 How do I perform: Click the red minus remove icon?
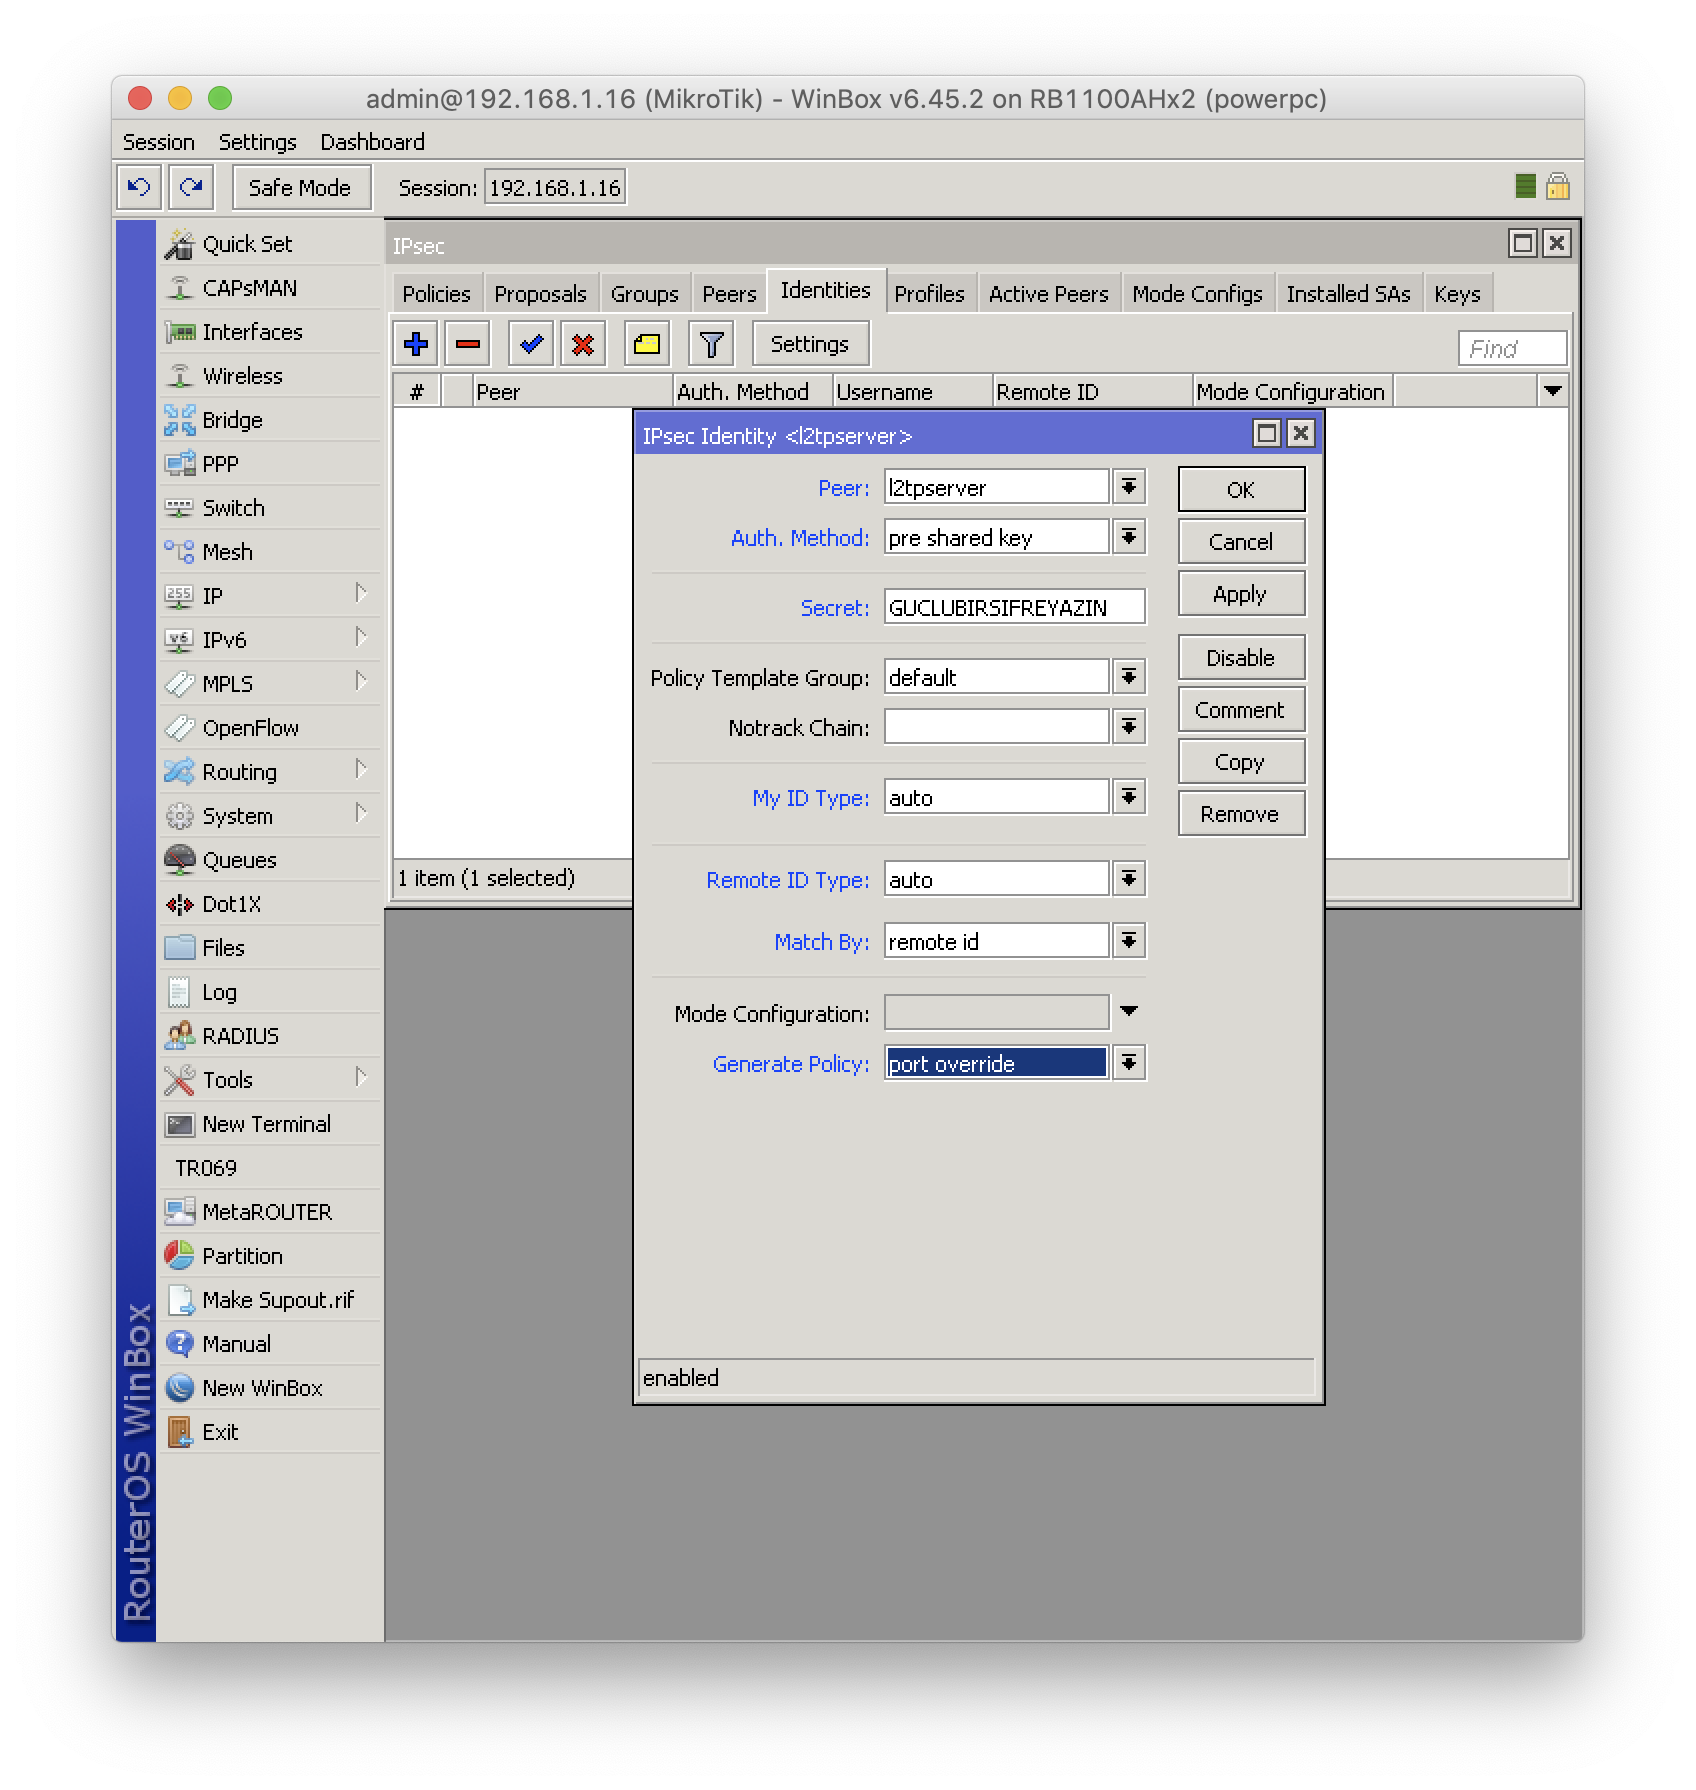click(467, 345)
